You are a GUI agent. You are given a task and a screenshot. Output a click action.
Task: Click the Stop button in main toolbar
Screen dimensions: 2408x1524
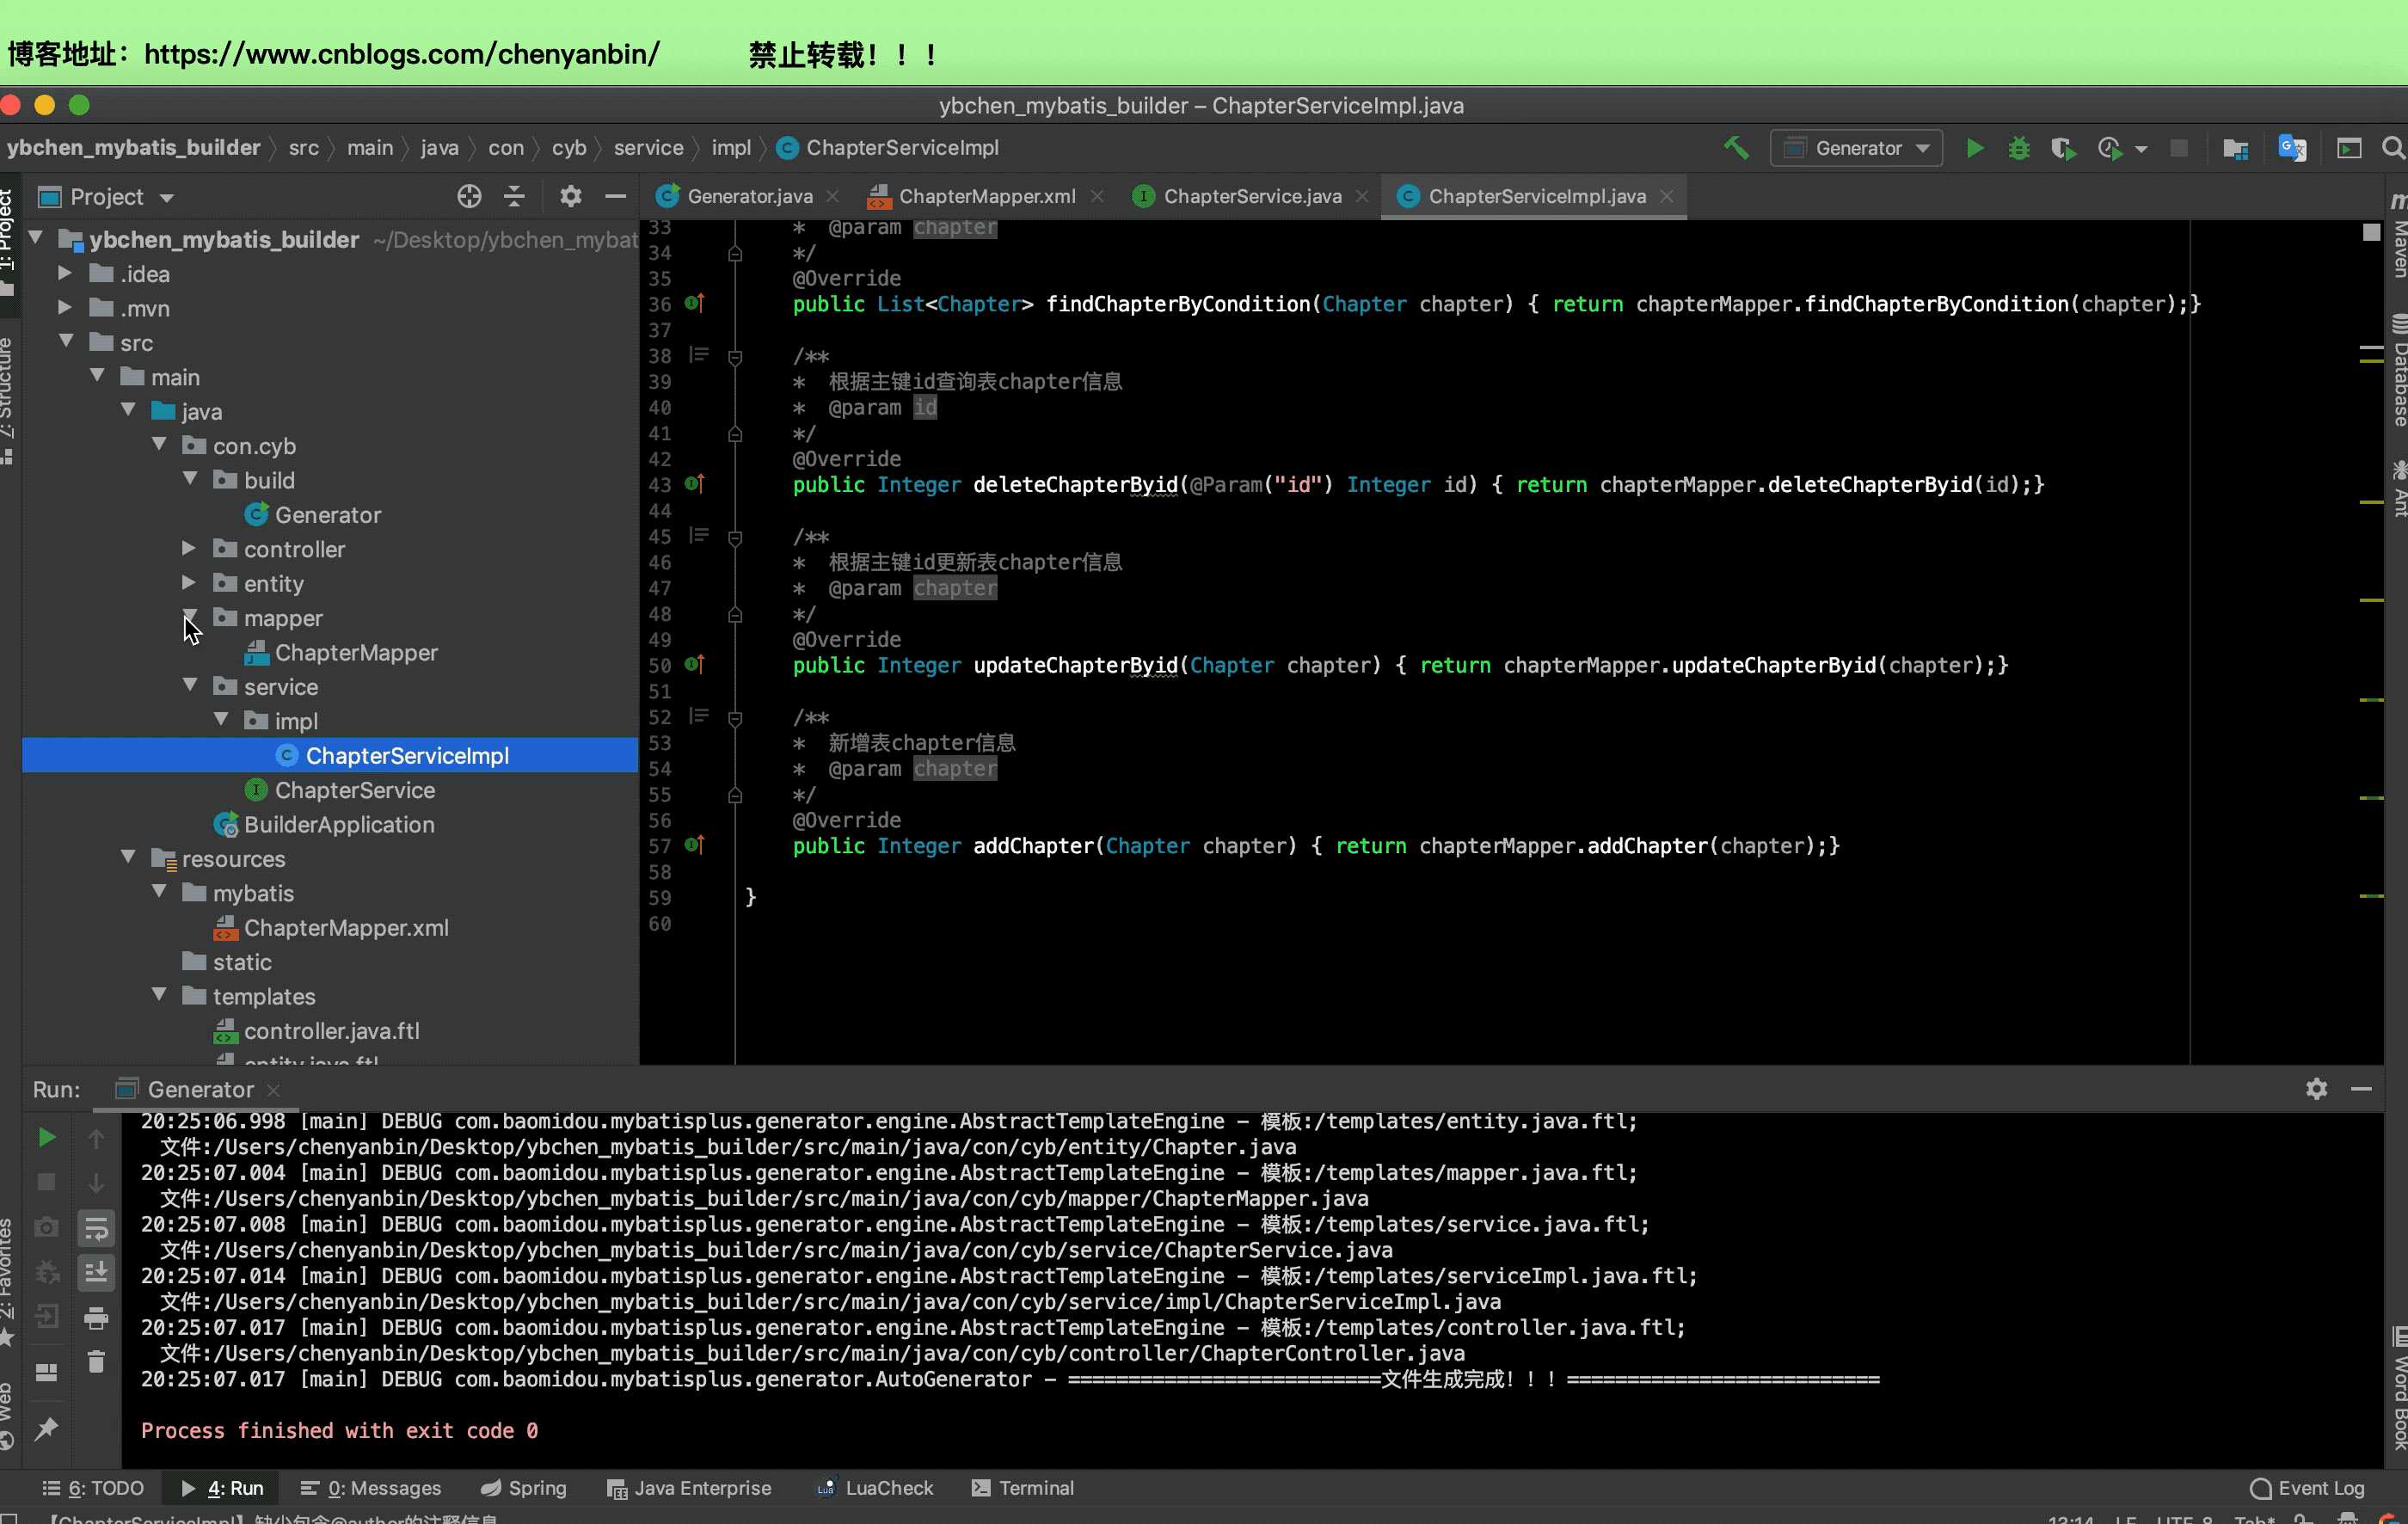(2179, 148)
